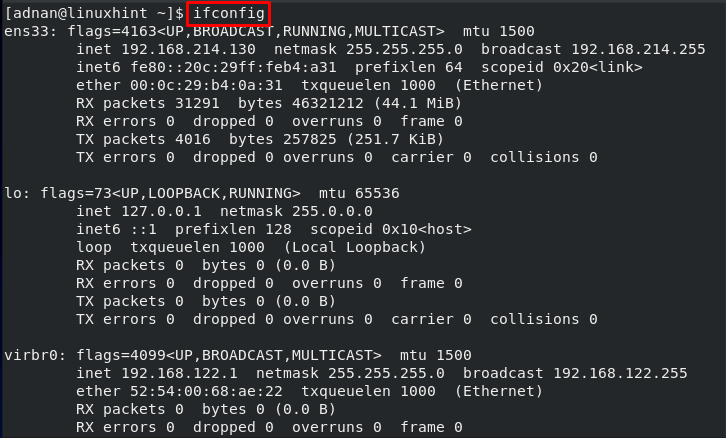
Task: Click the inet6 address fe80::20c:29ff:feb4:a31
Action: pos(233,68)
